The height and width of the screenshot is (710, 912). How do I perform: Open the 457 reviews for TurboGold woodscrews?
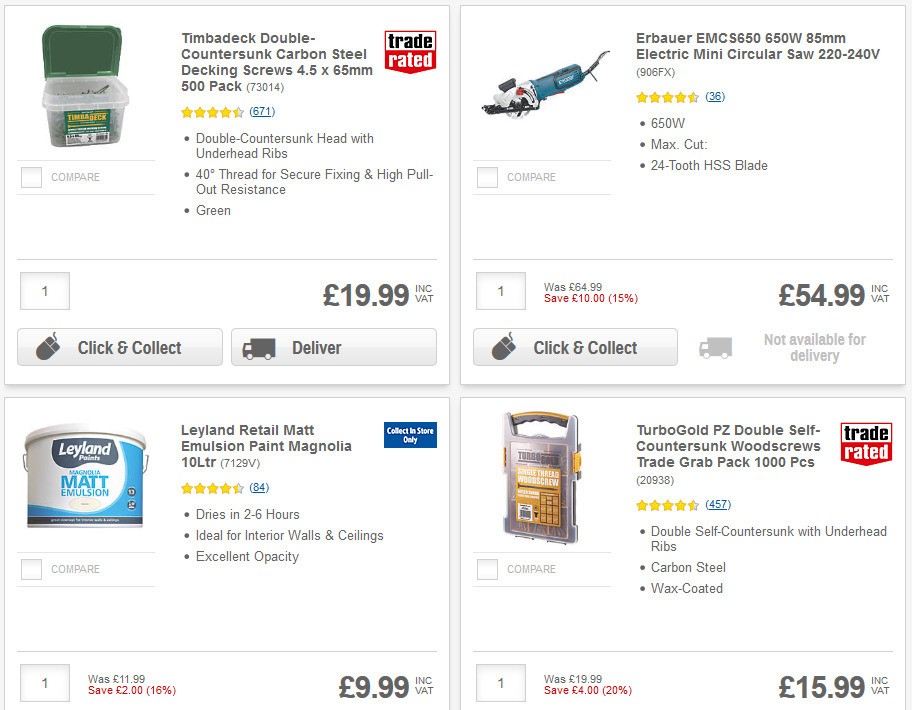click(718, 505)
